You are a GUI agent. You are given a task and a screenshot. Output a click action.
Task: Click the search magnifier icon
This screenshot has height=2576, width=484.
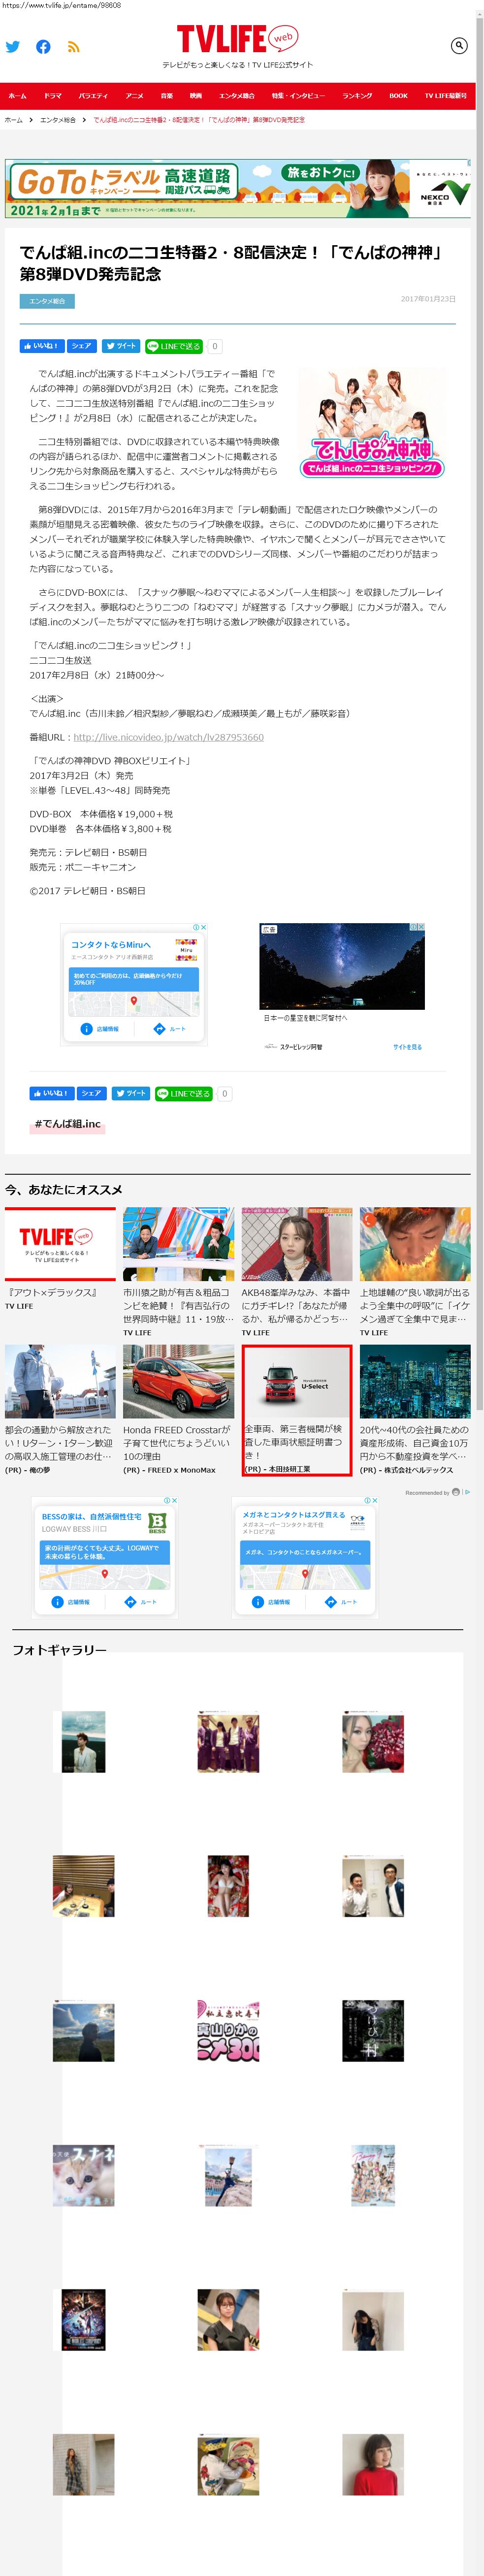[x=458, y=45]
